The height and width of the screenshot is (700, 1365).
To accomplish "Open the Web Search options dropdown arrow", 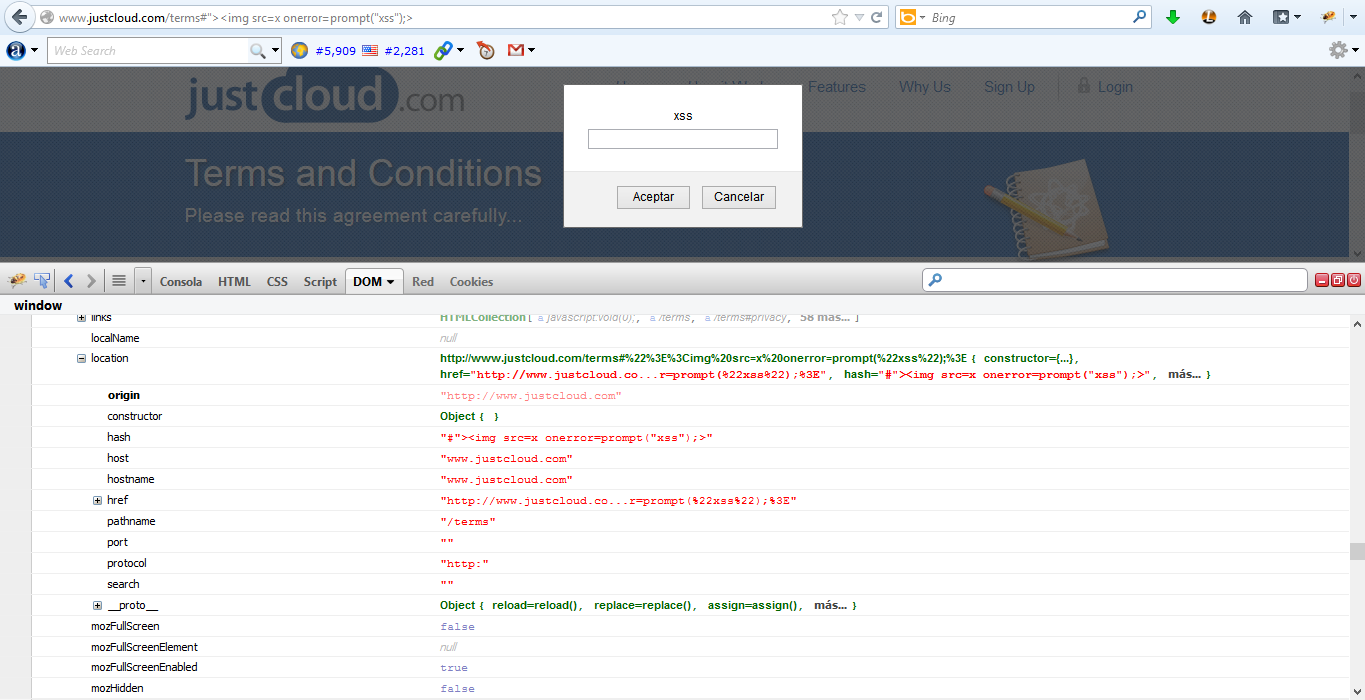I will click(x=275, y=50).
